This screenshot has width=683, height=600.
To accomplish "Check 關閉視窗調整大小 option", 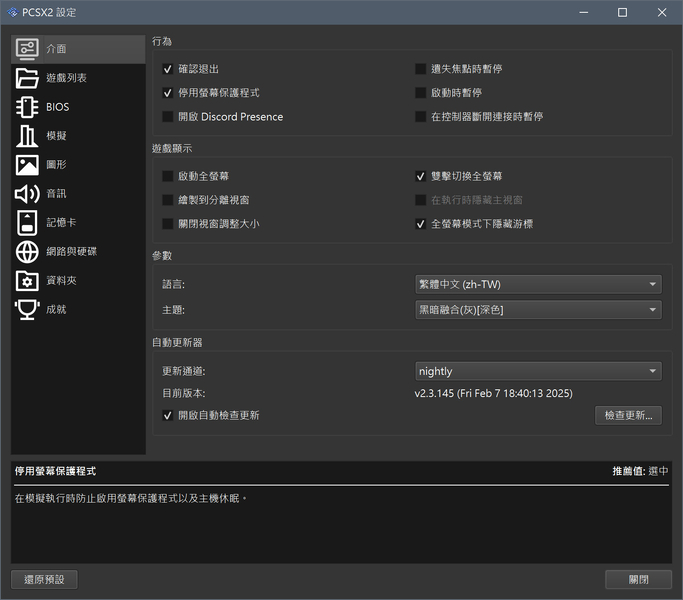I will click(x=168, y=224).
